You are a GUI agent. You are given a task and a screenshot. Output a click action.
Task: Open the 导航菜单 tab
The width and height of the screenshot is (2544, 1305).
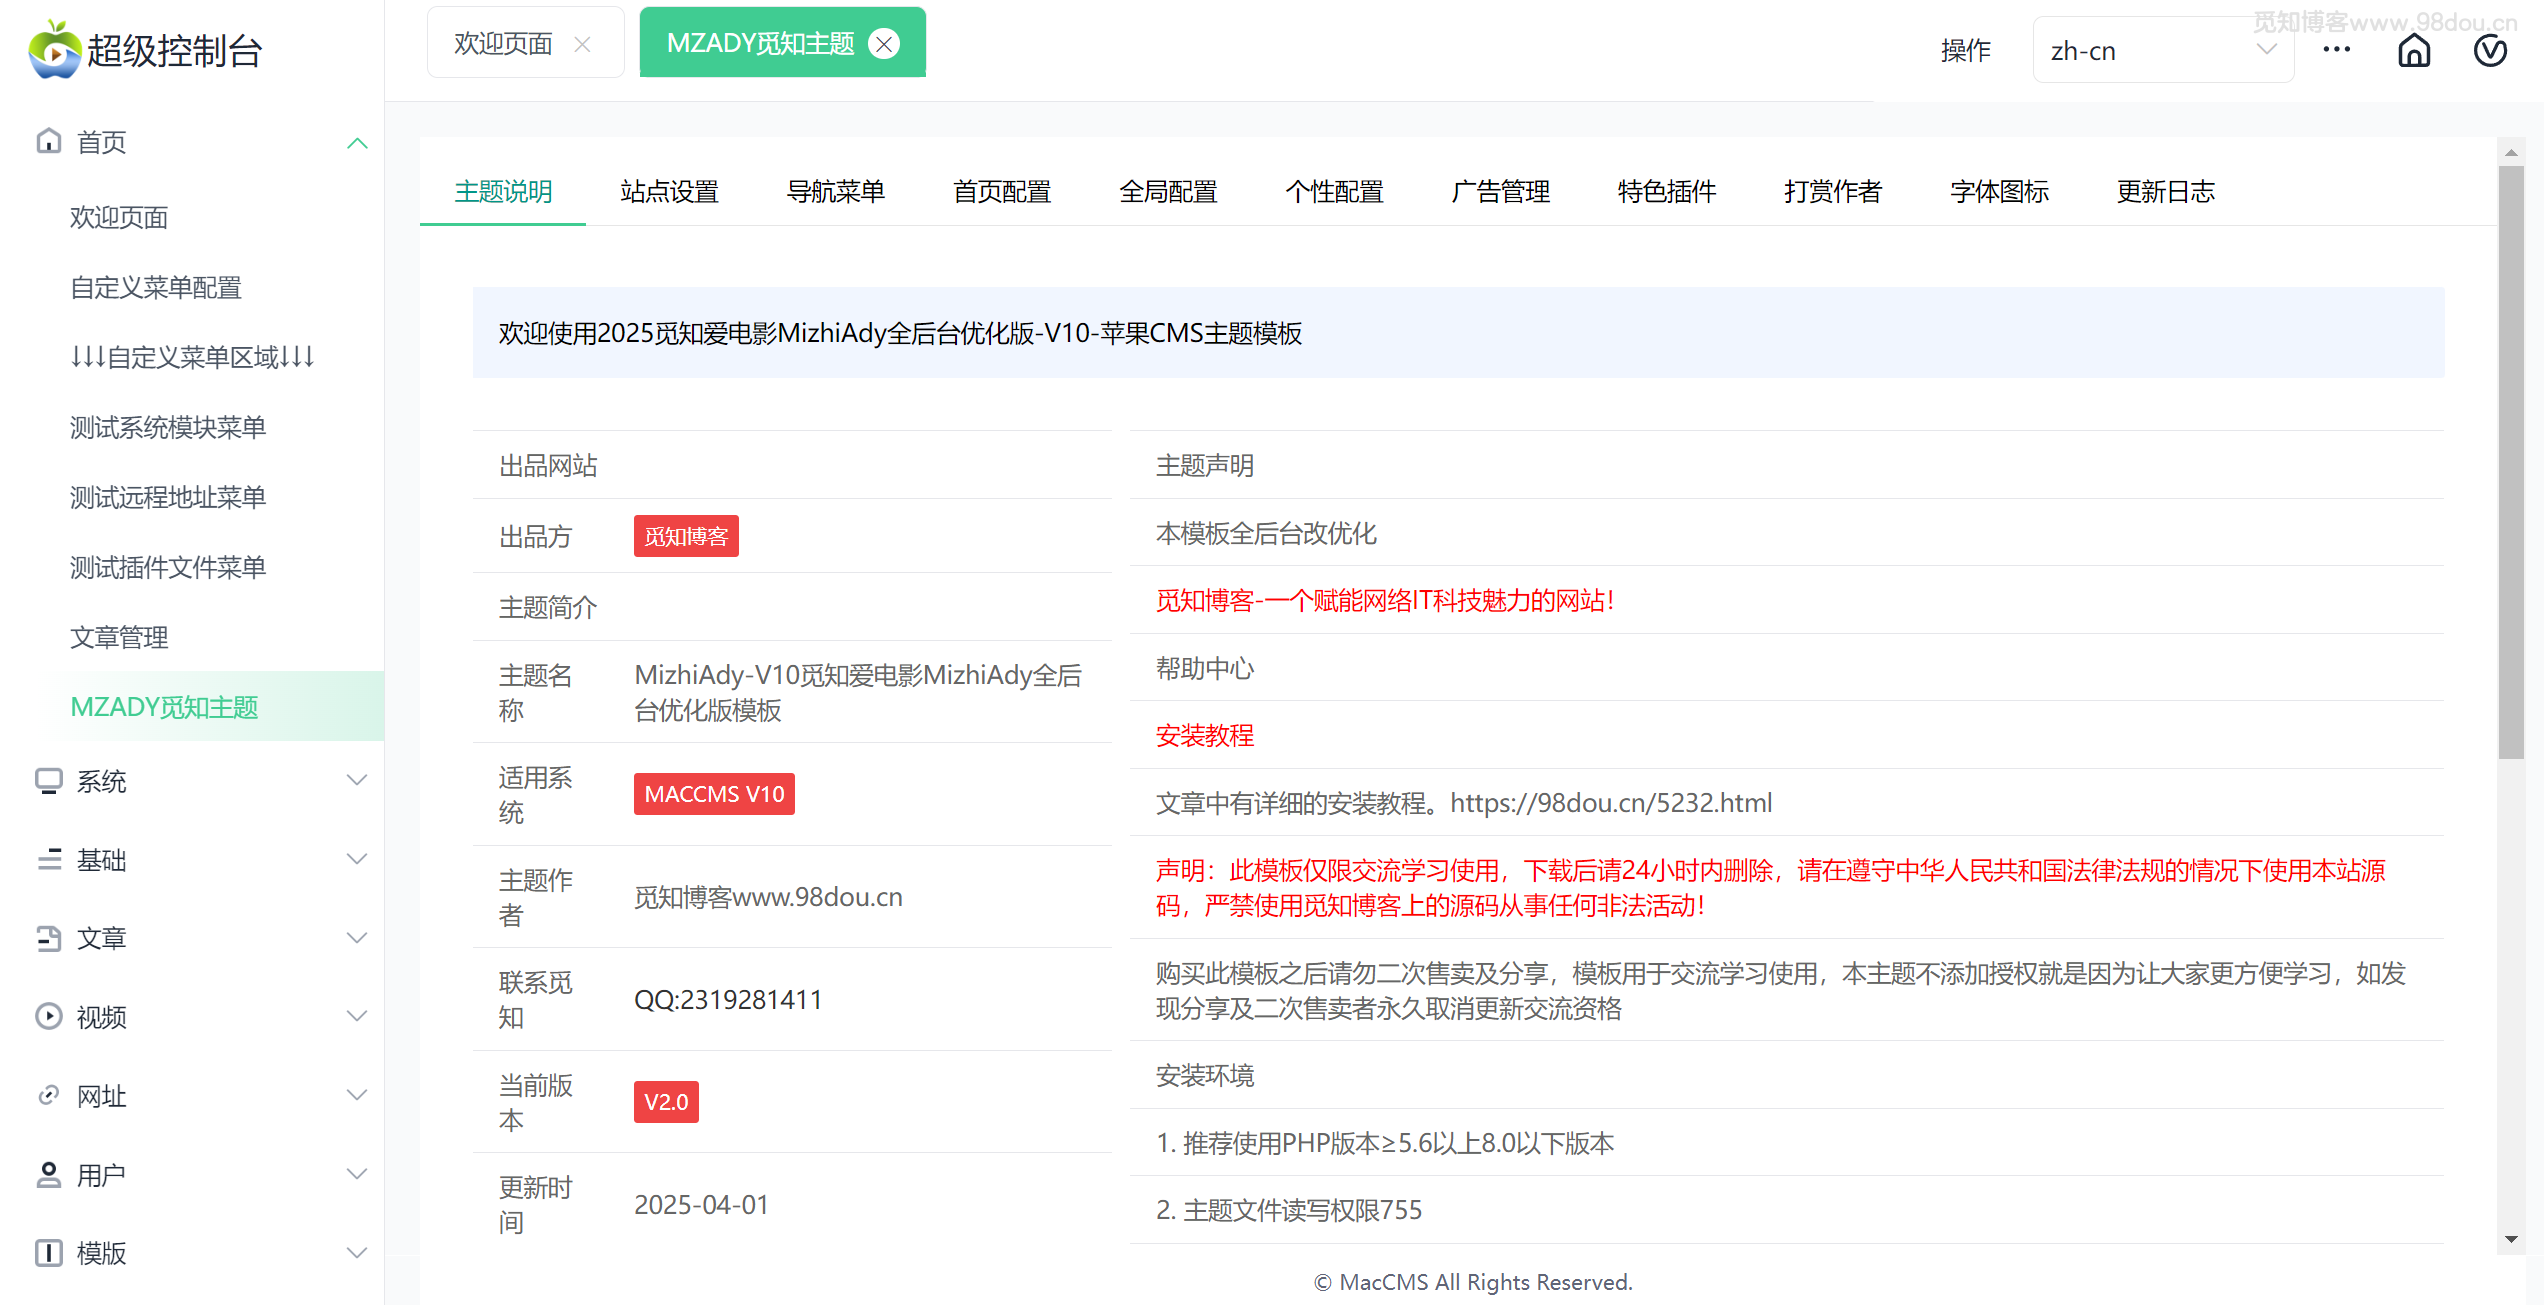point(836,192)
